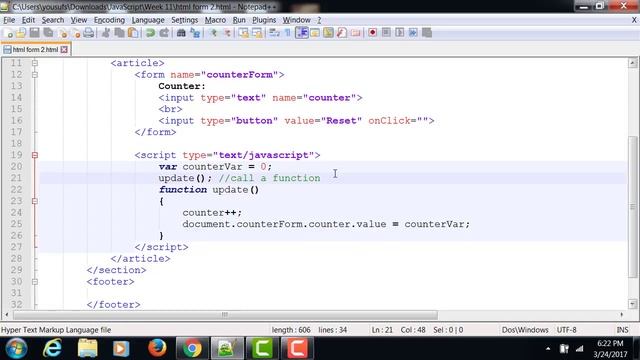This screenshot has width=640, height=360.
Task: Click the Zoom In toolbar icon
Action: 213,33
